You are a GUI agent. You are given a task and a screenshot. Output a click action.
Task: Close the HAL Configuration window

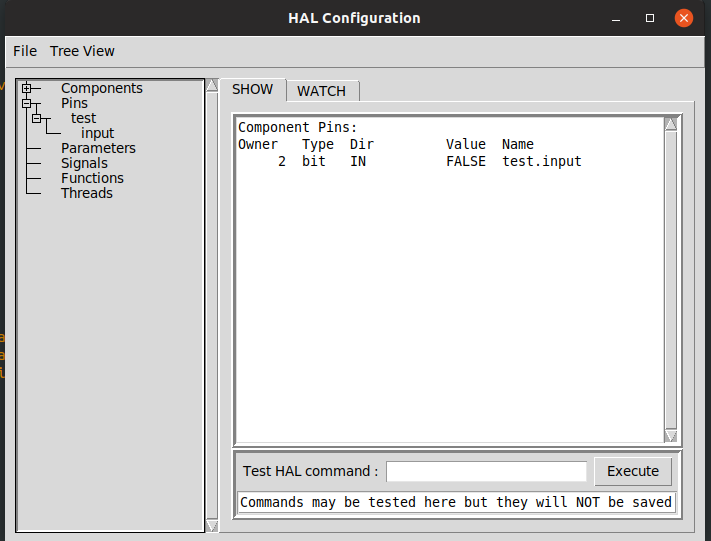click(684, 18)
